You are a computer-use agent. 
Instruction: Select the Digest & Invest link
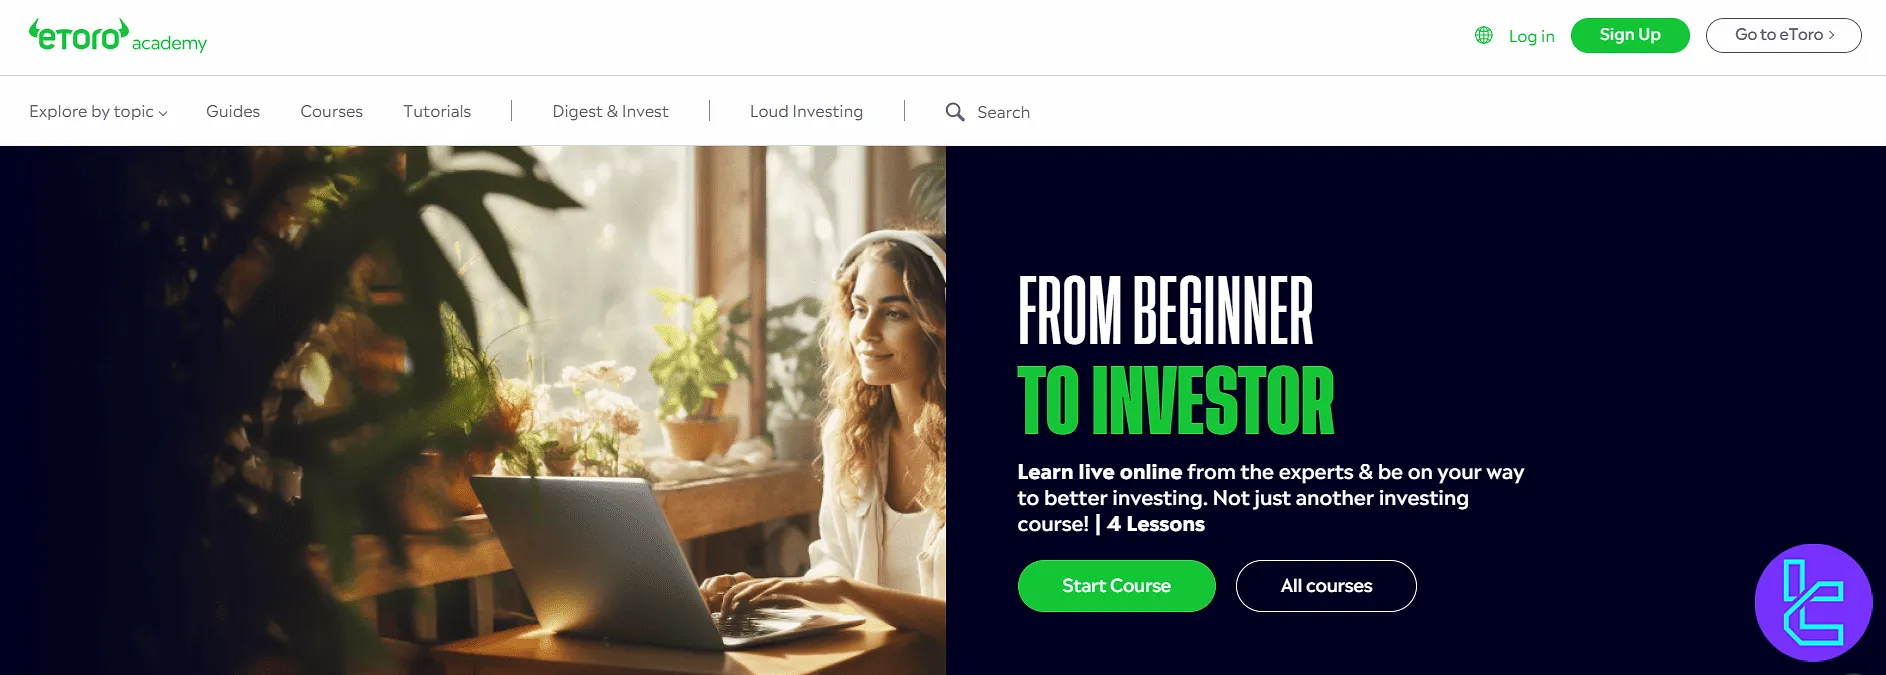[x=610, y=111]
